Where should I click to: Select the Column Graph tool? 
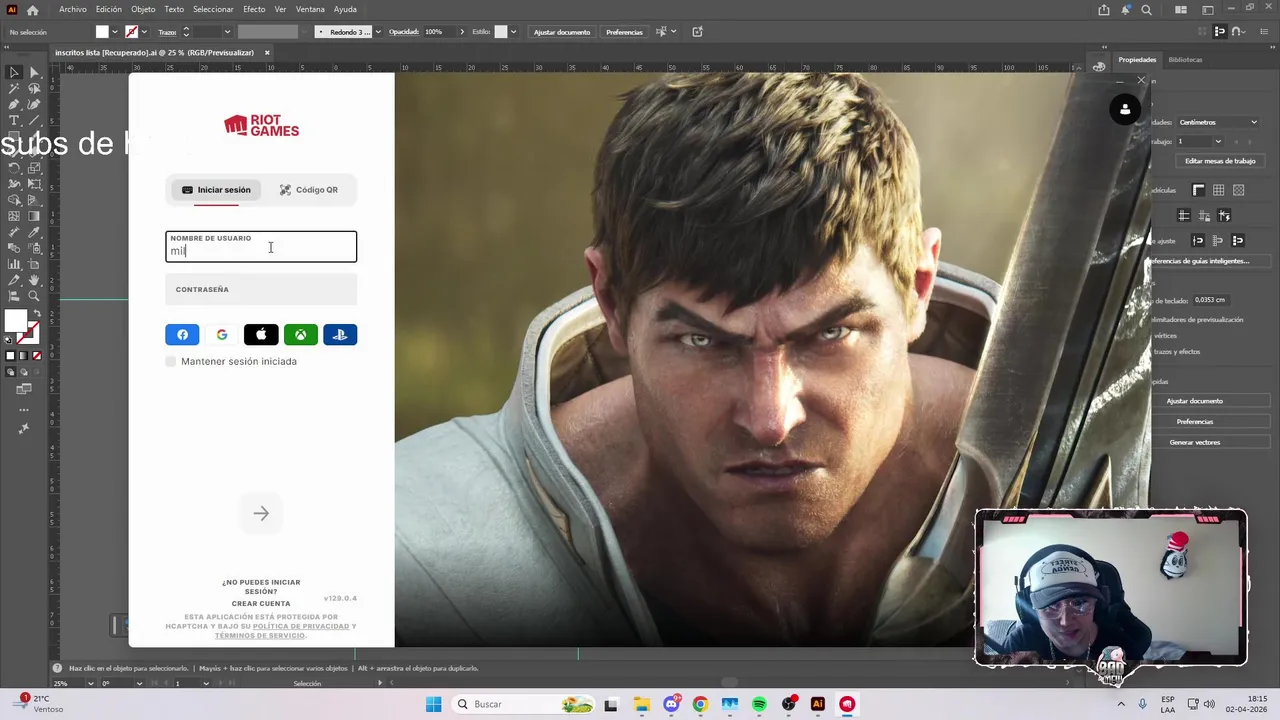point(14,264)
